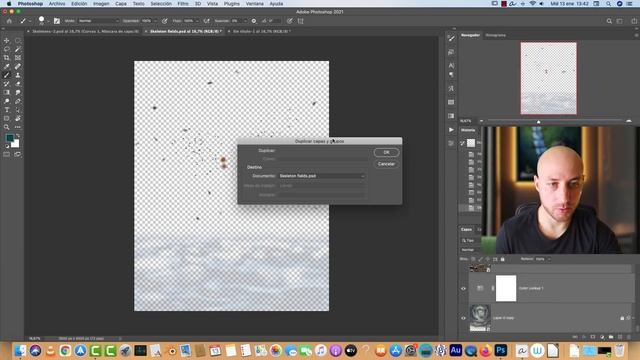Open the Actions play icon in side strip
This screenshot has width=640, height=360.
pos(451,130)
